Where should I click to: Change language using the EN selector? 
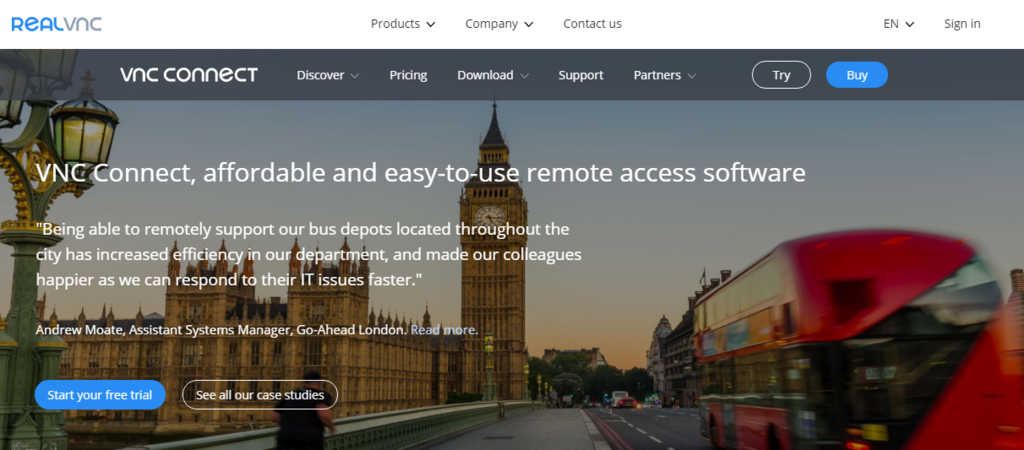pos(899,24)
